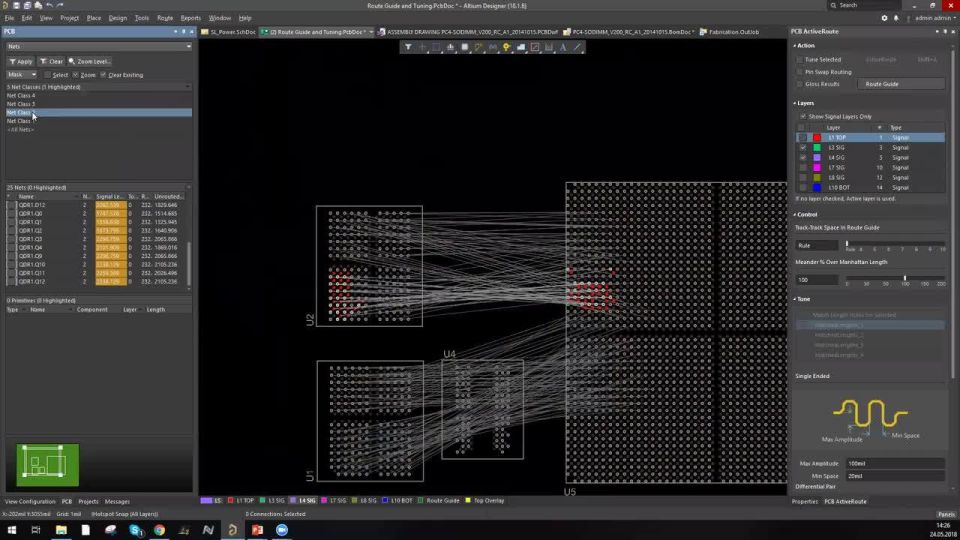Enable Gloss Results checkbox
The height and width of the screenshot is (540, 960).
[800, 84]
